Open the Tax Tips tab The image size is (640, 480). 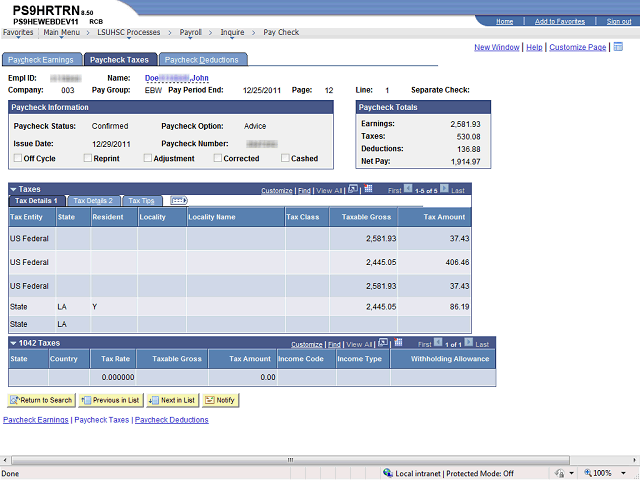[141, 200]
